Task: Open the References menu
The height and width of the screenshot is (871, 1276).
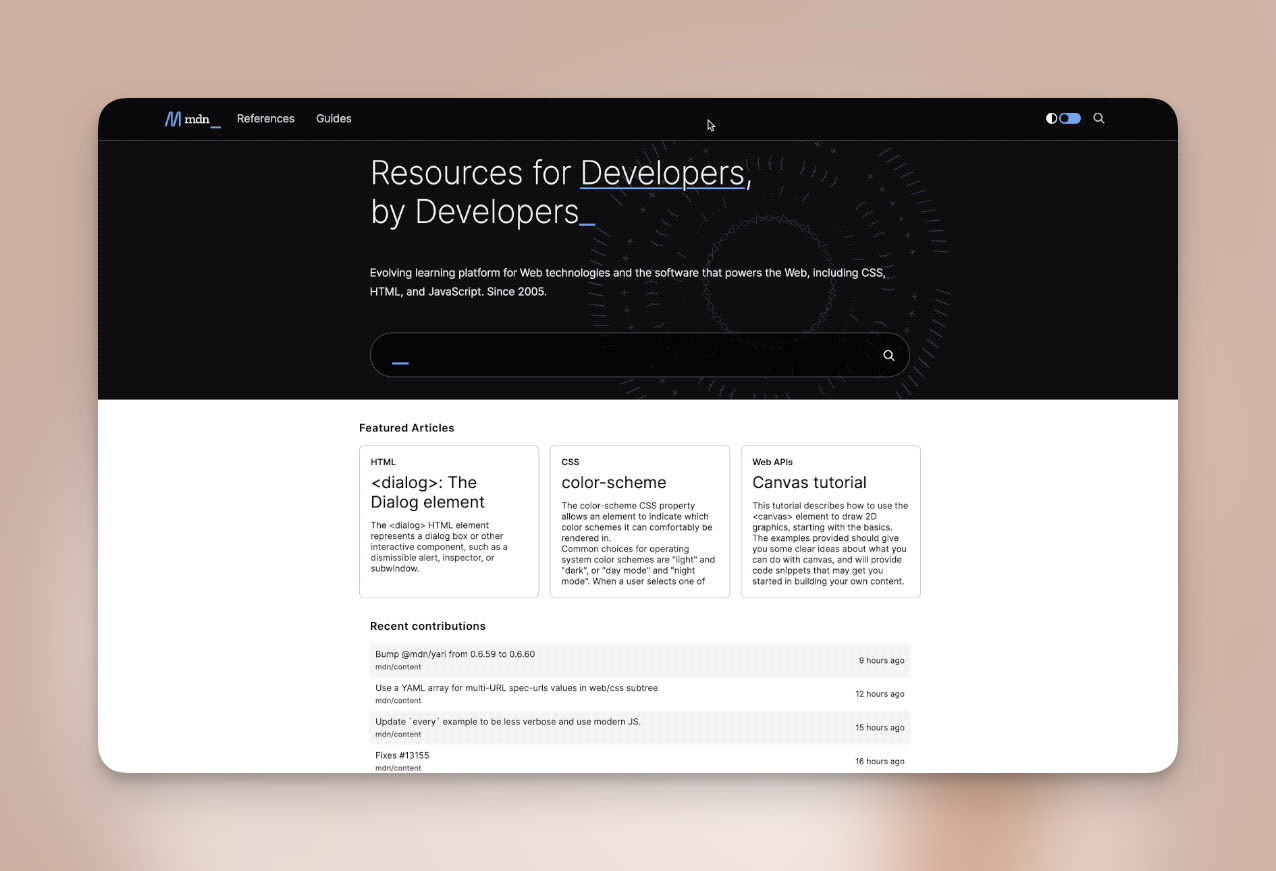Action: point(265,118)
